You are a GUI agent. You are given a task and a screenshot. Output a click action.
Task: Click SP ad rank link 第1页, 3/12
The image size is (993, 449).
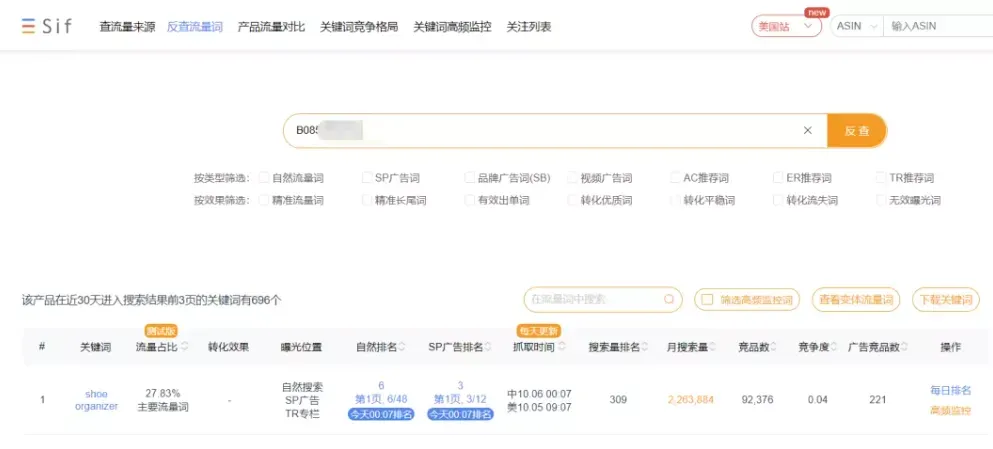[460, 400]
